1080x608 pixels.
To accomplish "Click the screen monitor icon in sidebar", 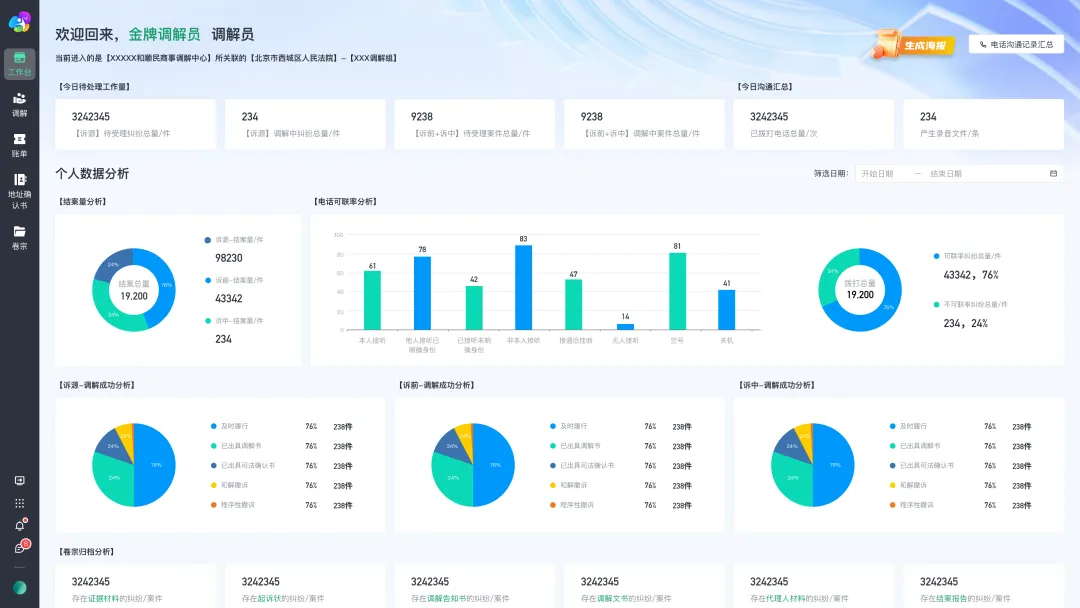I will (x=19, y=480).
